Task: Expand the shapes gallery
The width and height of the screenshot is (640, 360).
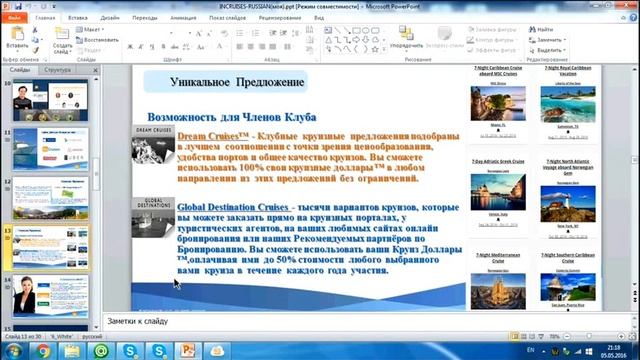Action: (x=384, y=50)
